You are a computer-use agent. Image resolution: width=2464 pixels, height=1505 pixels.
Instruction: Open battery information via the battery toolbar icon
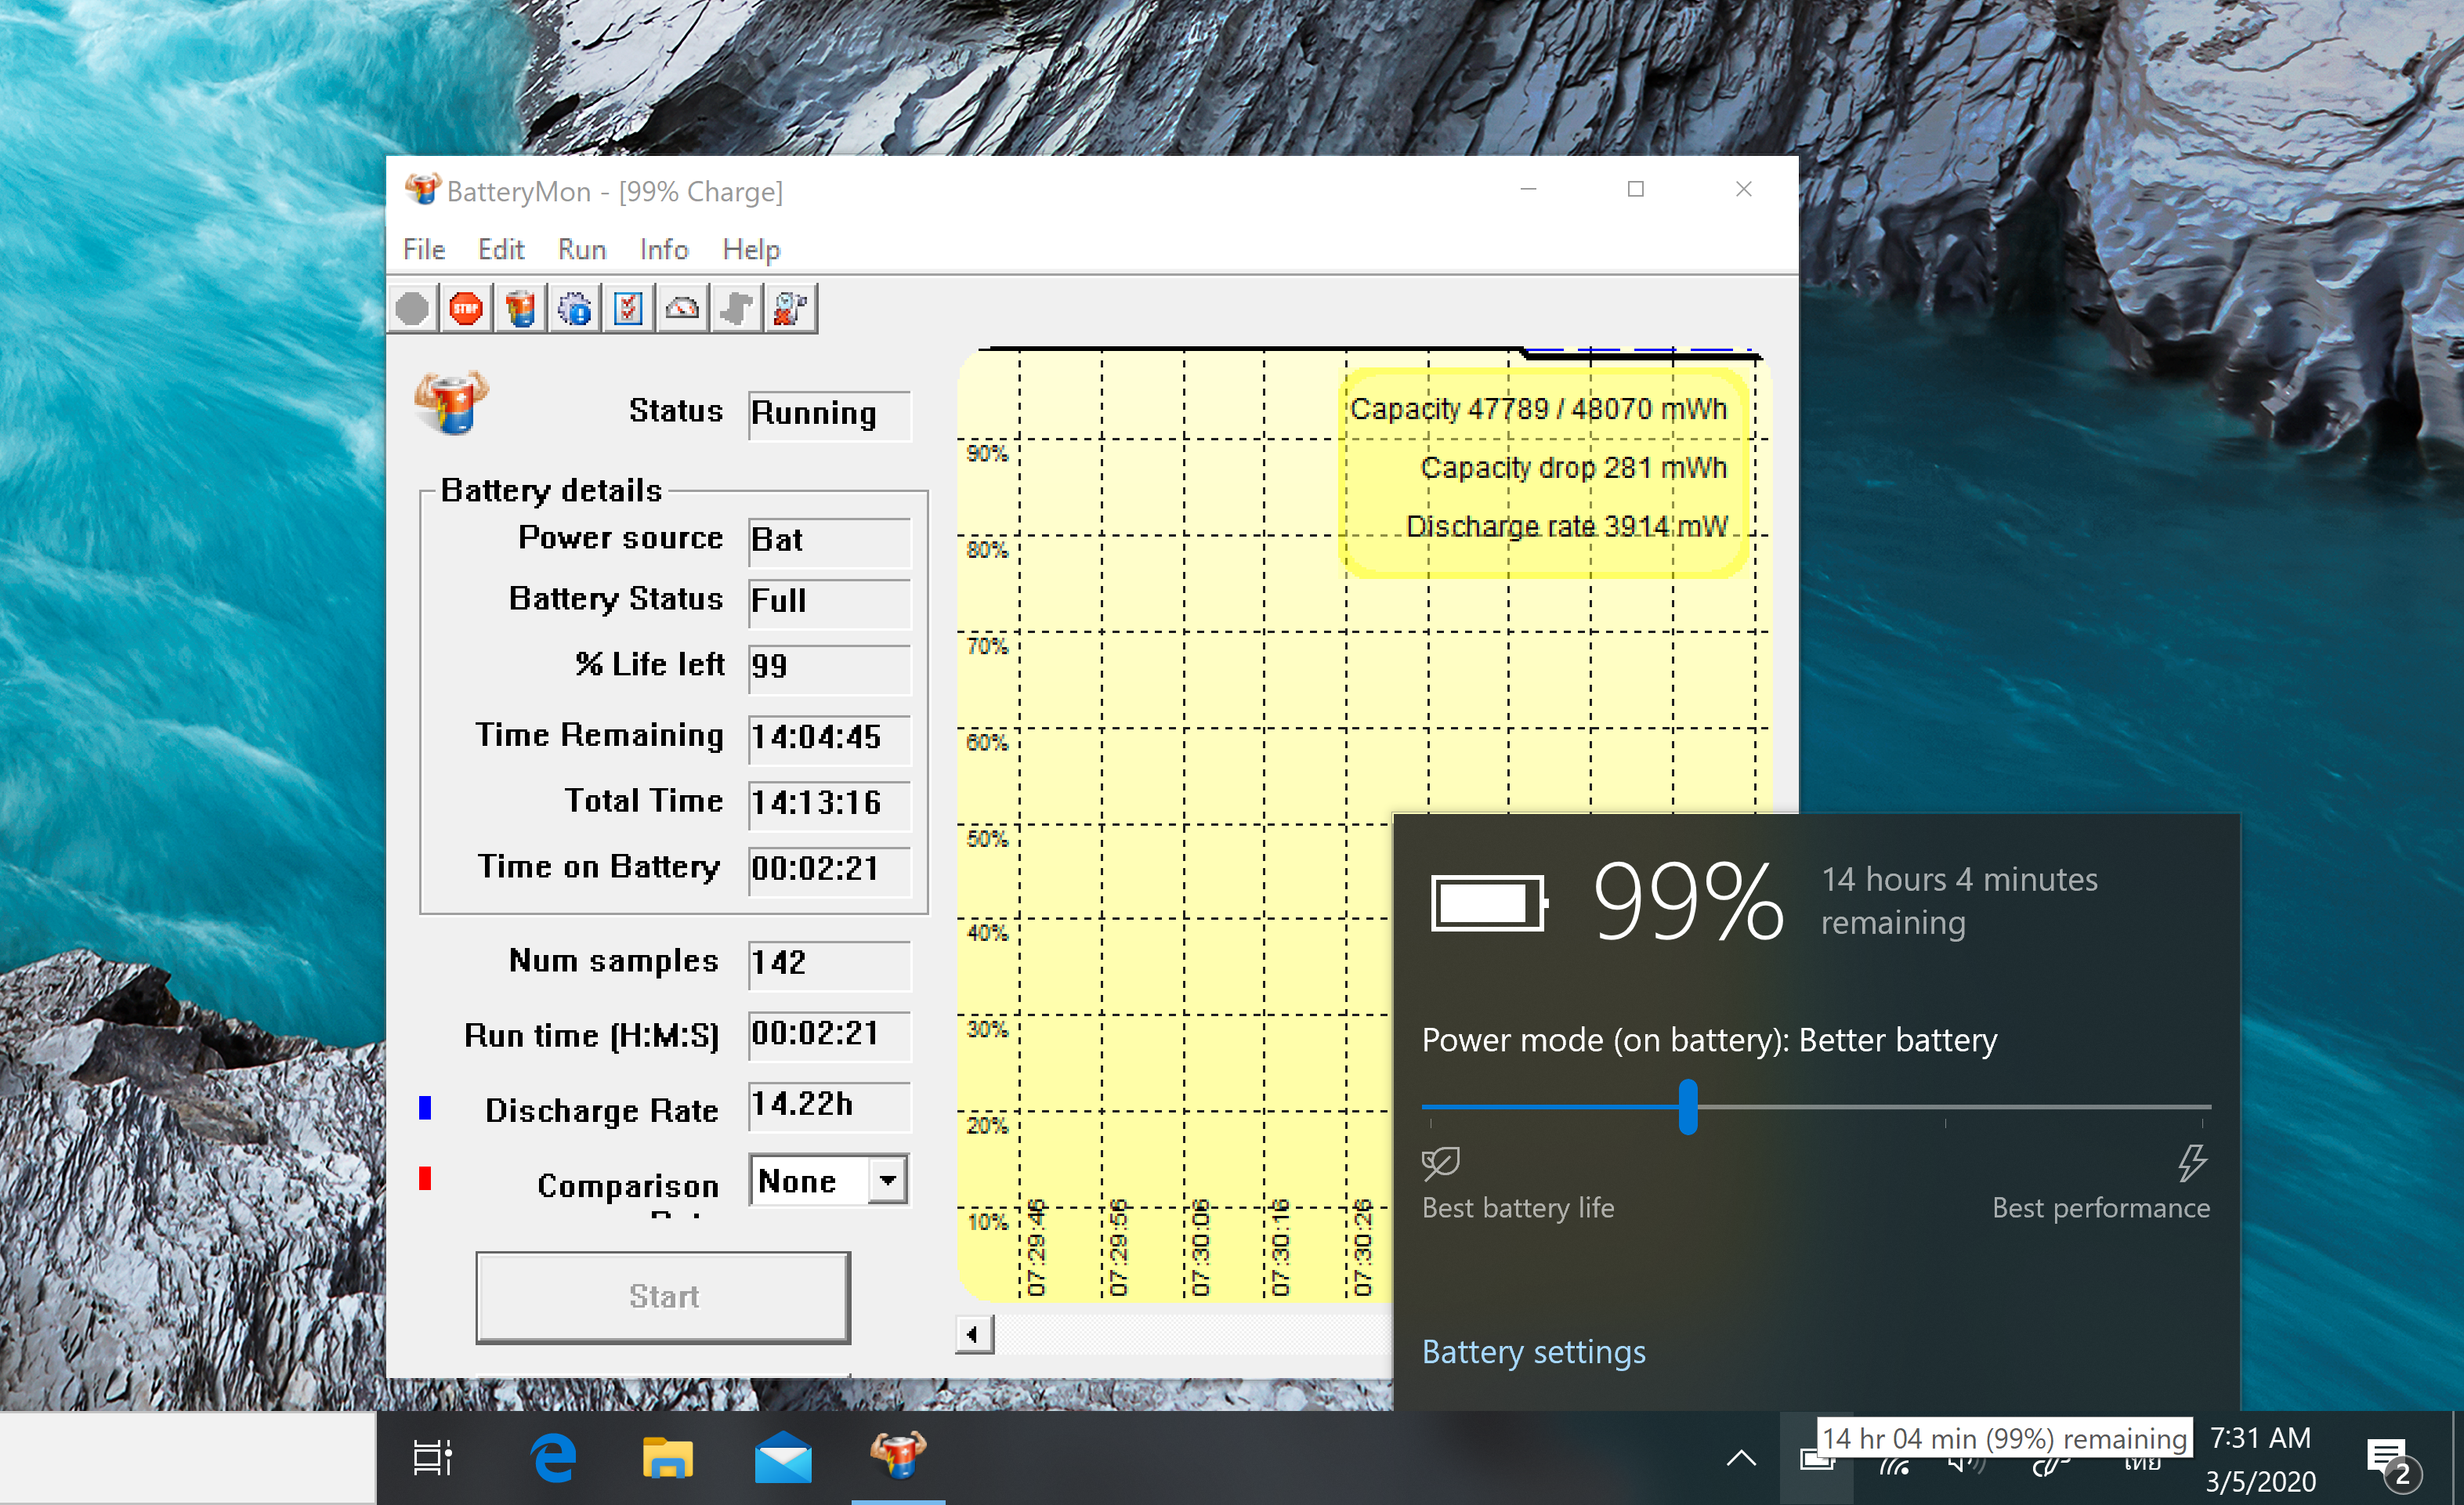(520, 308)
